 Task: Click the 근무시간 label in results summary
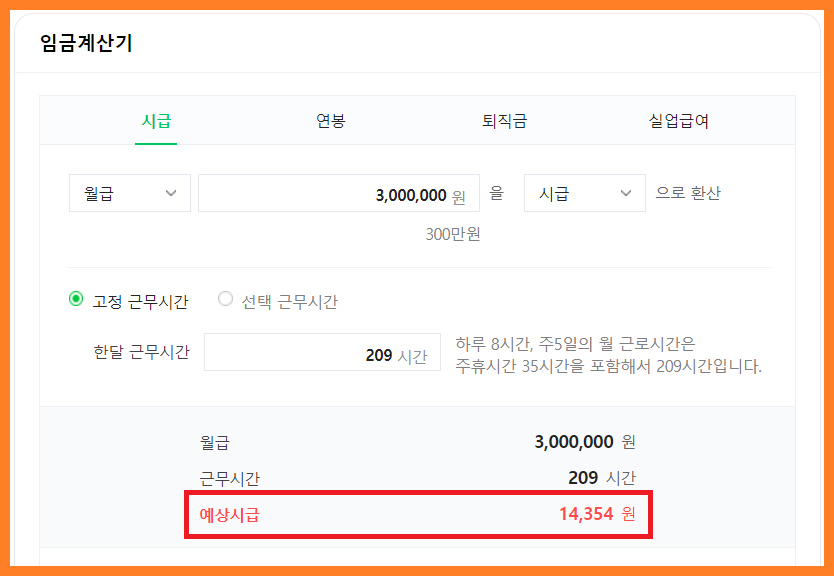[x=230, y=479]
